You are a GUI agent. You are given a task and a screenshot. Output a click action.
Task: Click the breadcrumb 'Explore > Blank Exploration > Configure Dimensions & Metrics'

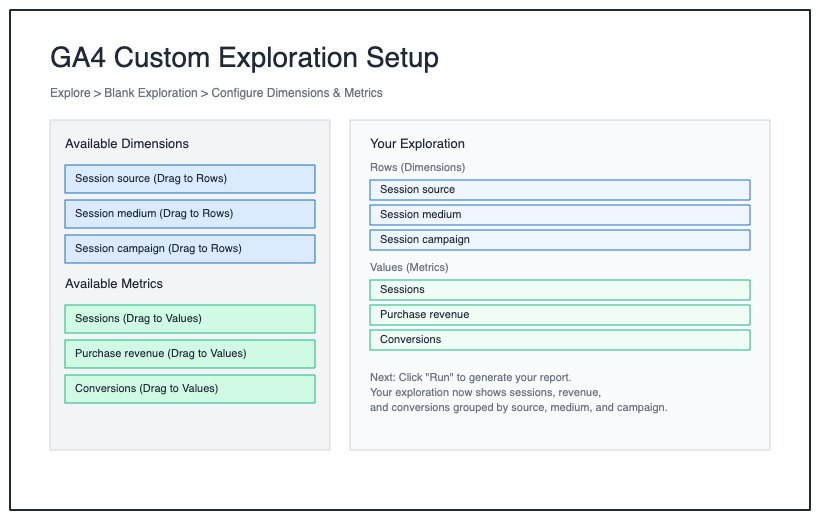point(216,93)
